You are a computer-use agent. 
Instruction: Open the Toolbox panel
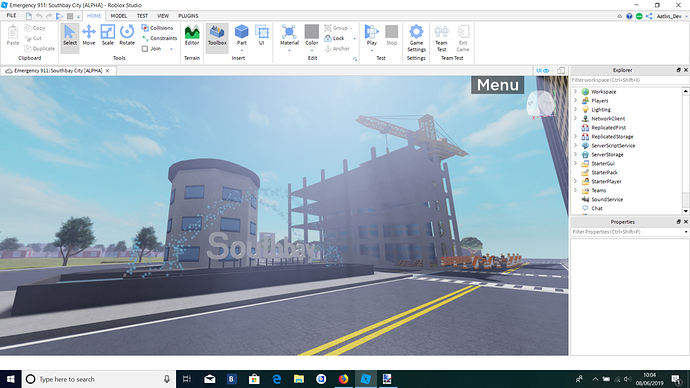pos(217,36)
